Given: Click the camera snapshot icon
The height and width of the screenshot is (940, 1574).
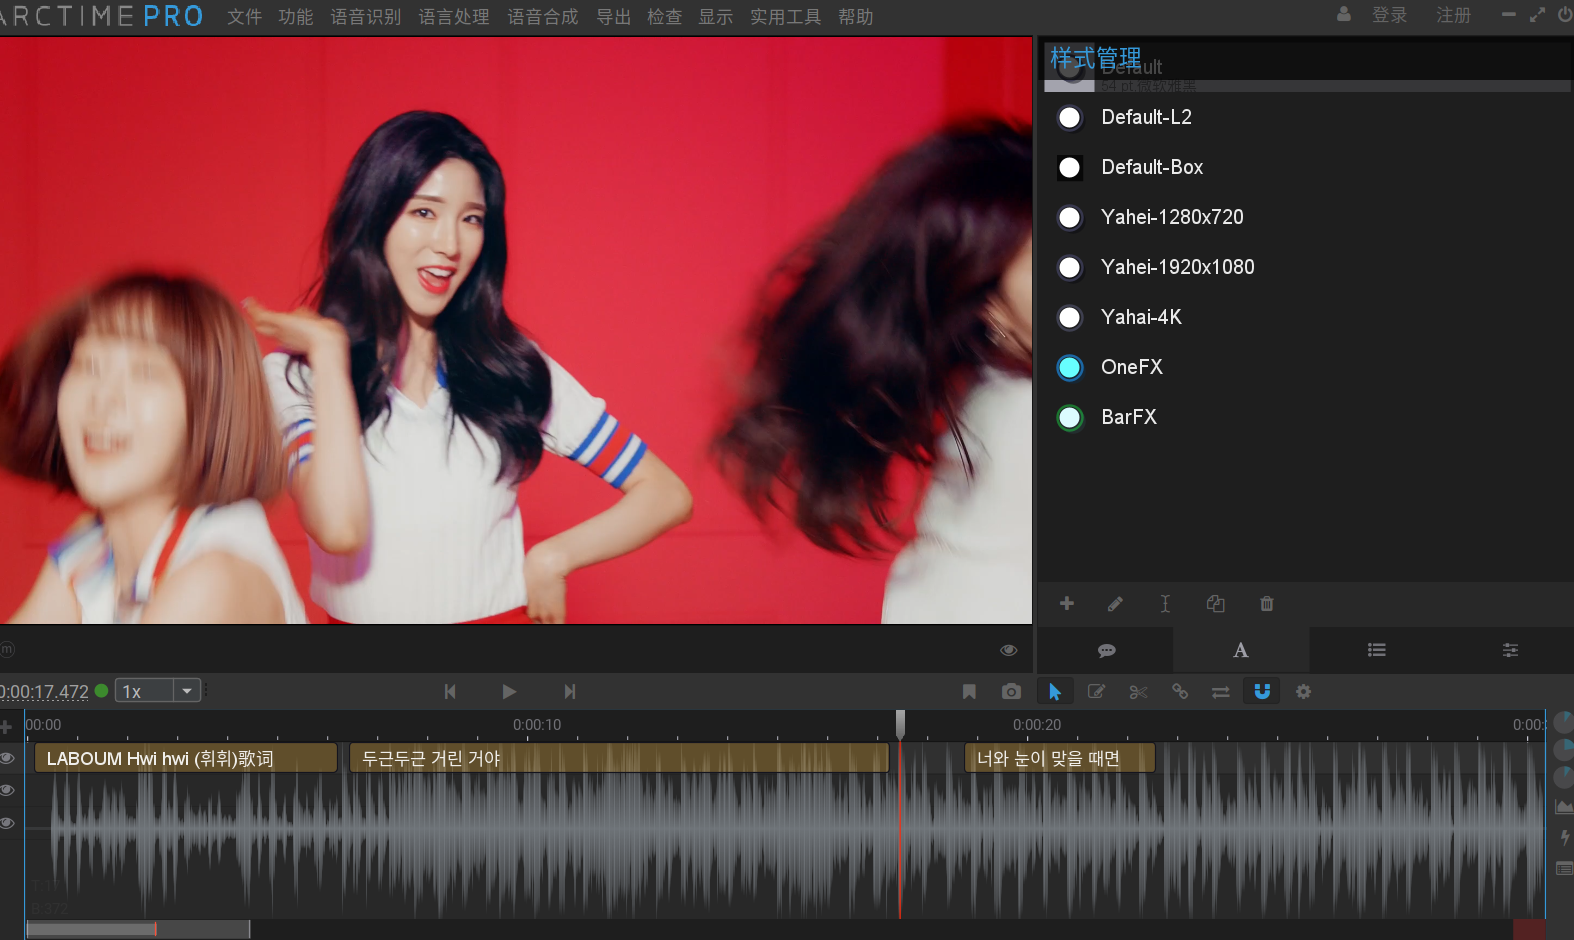Looking at the screenshot, I should click(x=1011, y=692).
